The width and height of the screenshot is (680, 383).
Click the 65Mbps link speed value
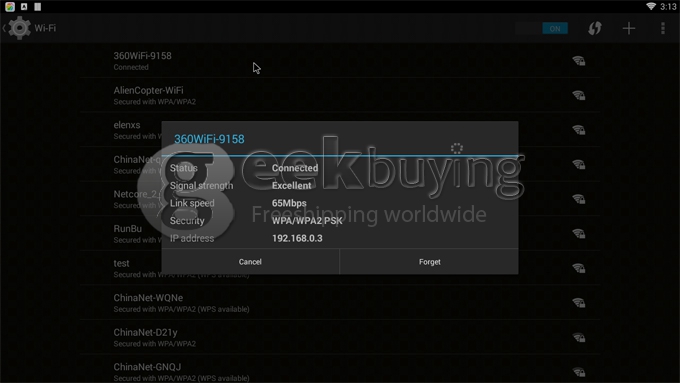point(289,203)
